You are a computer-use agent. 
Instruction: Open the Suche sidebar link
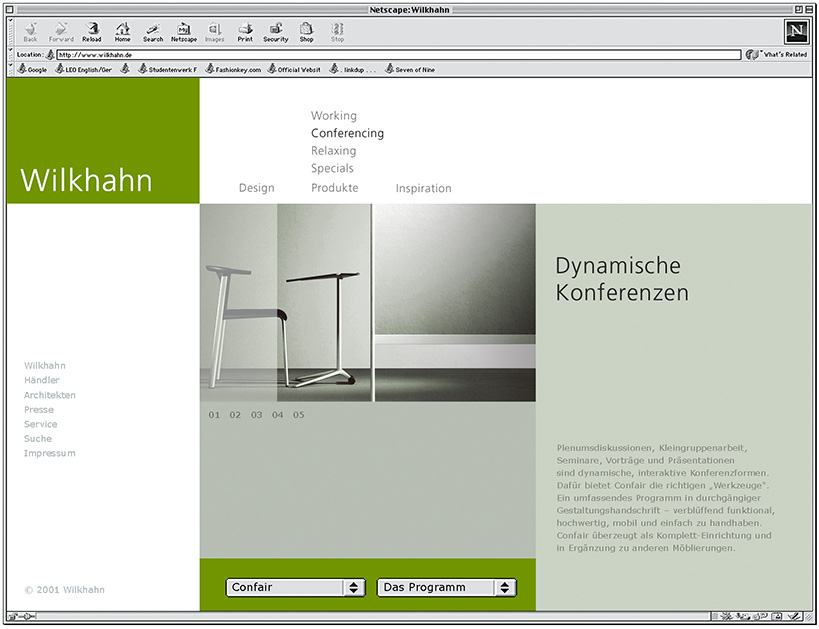(x=38, y=439)
